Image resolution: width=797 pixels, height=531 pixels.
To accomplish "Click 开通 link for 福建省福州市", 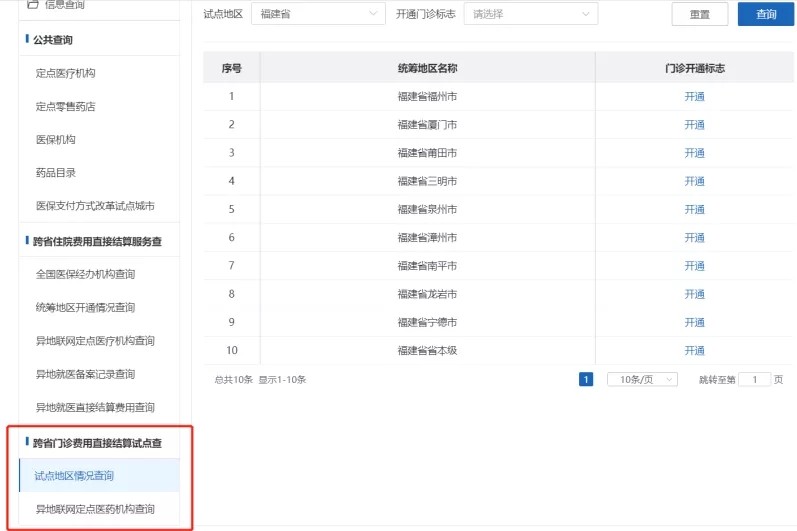I will [x=694, y=97].
